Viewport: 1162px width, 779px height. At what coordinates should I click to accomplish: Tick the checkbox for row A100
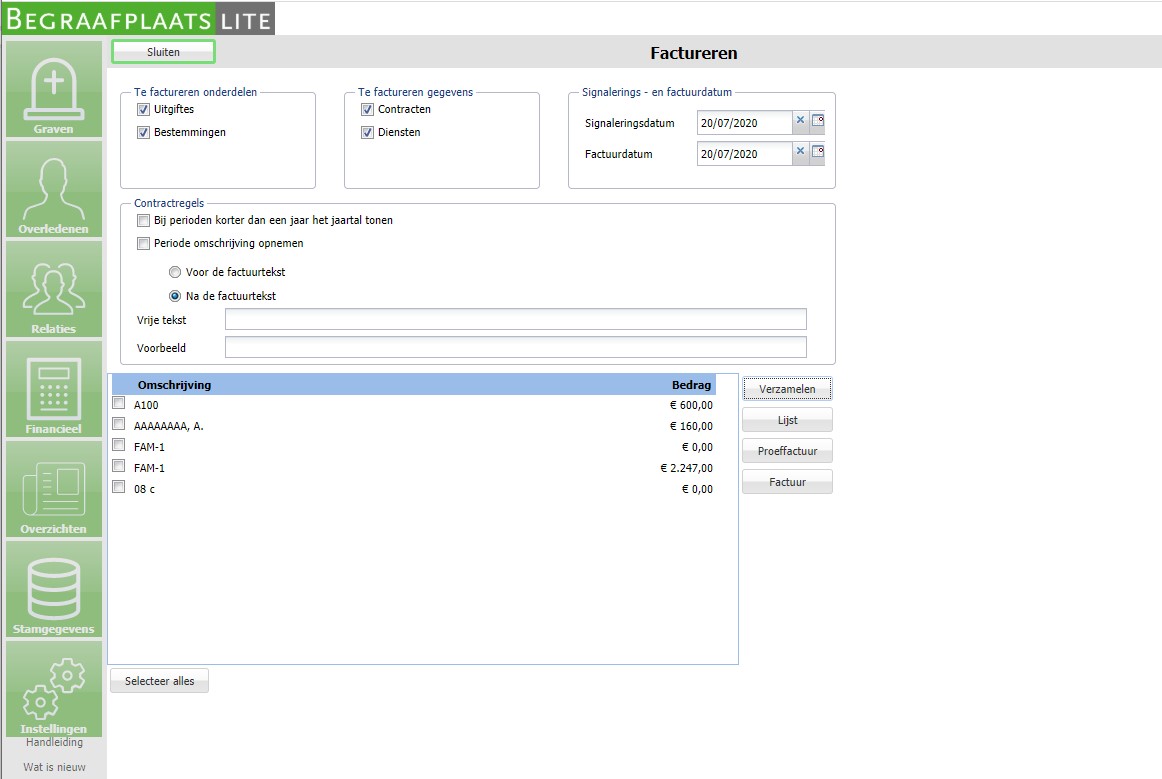(x=119, y=403)
